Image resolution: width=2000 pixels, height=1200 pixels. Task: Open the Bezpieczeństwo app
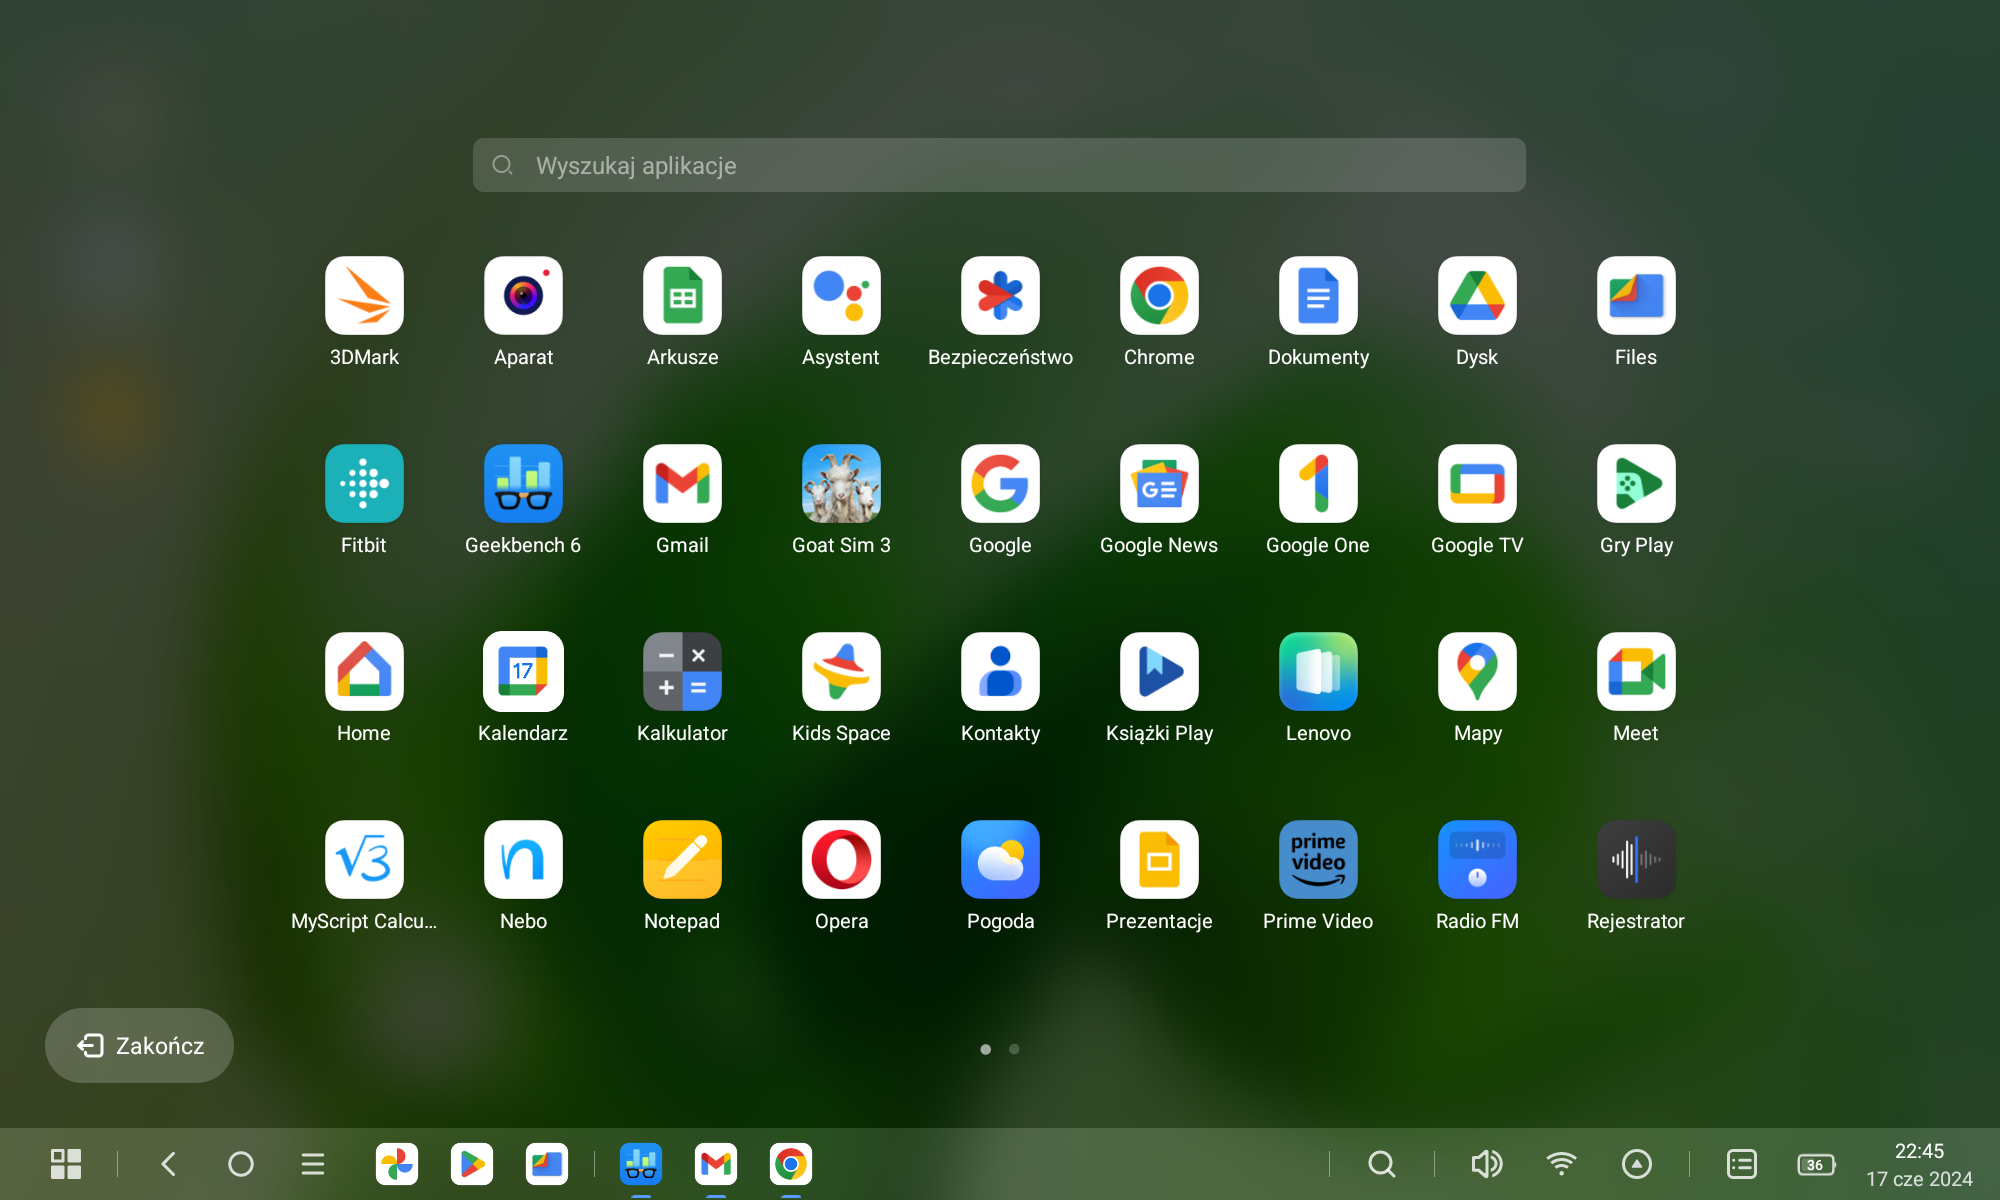pos(1000,296)
